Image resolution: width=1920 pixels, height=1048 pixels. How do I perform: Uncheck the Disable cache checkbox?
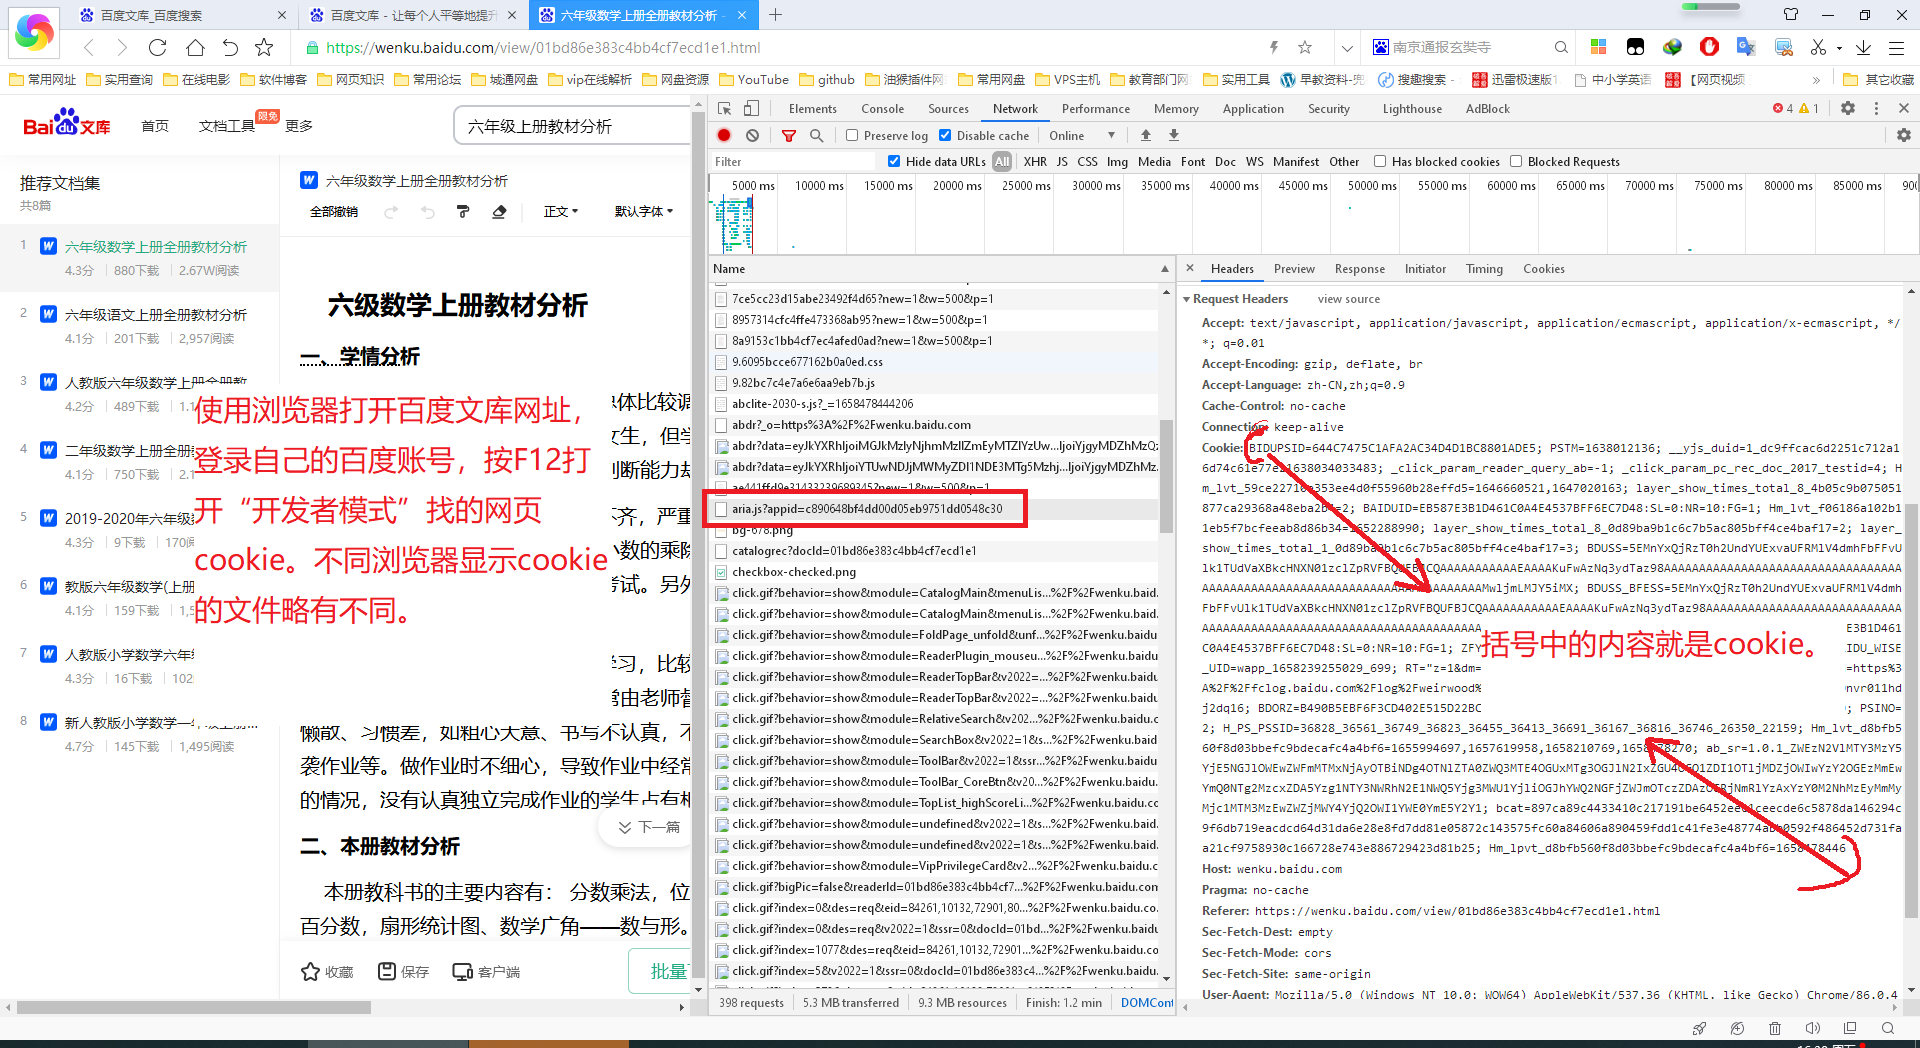[x=945, y=136]
